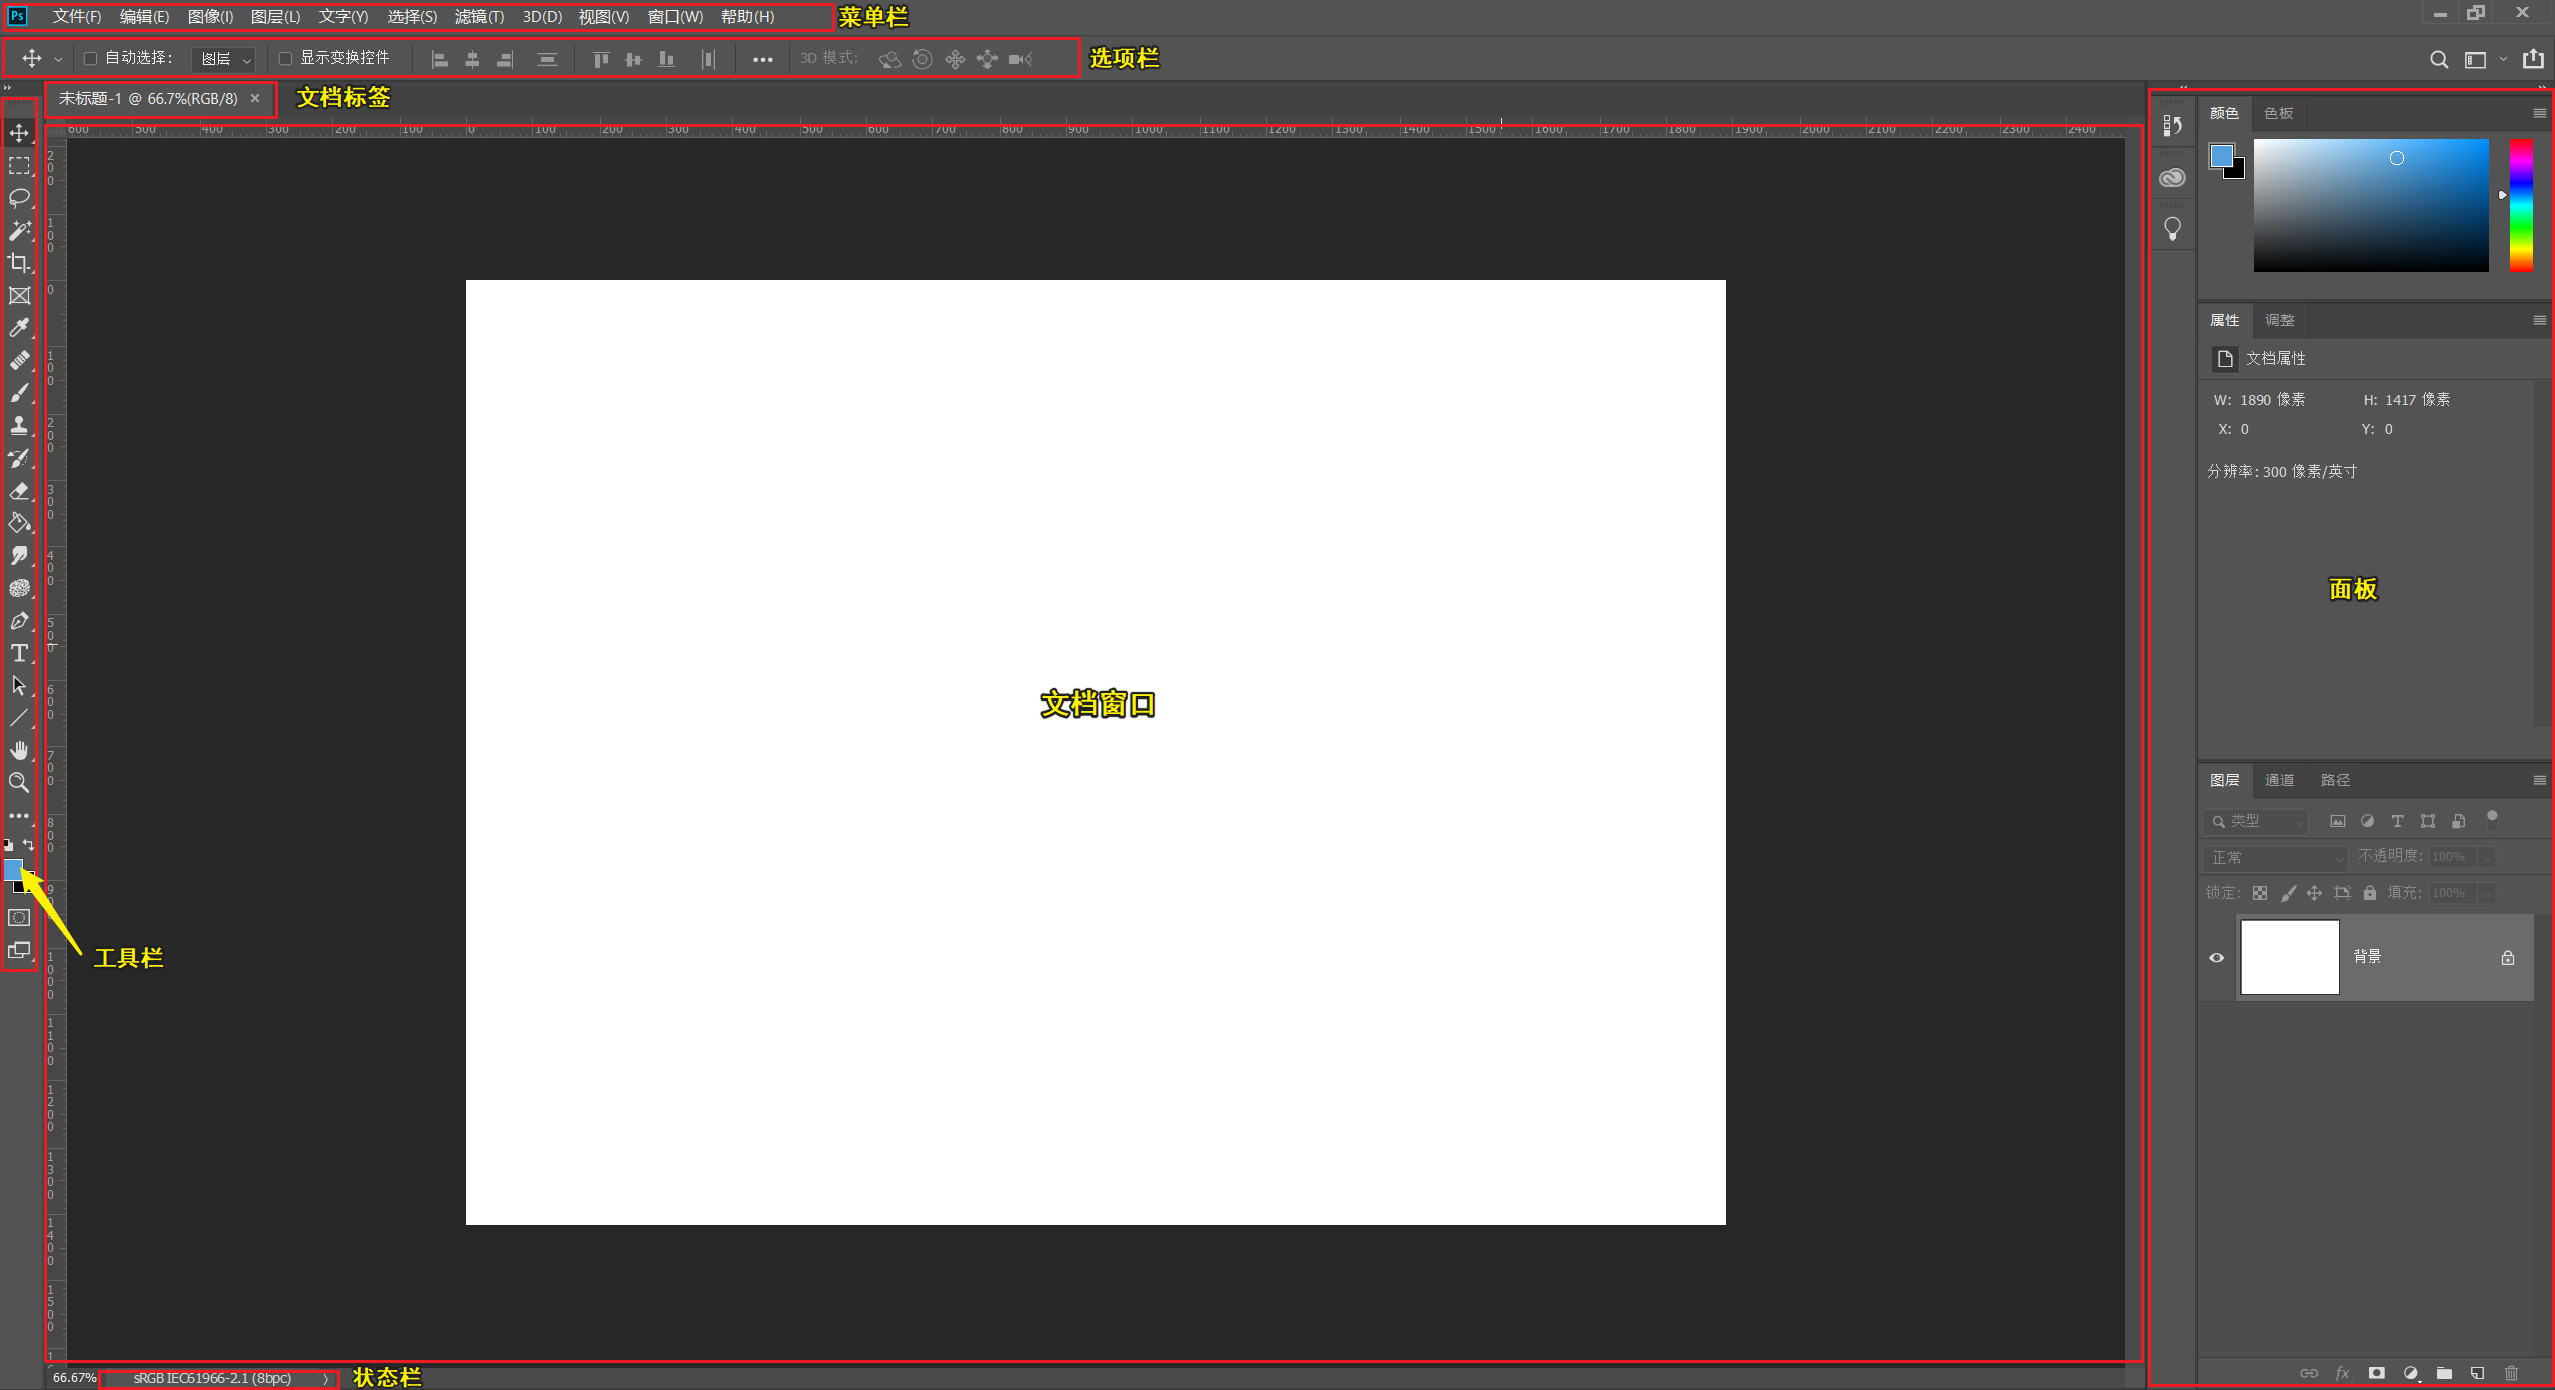Enable the 显示变换控件 checkbox

[284, 58]
